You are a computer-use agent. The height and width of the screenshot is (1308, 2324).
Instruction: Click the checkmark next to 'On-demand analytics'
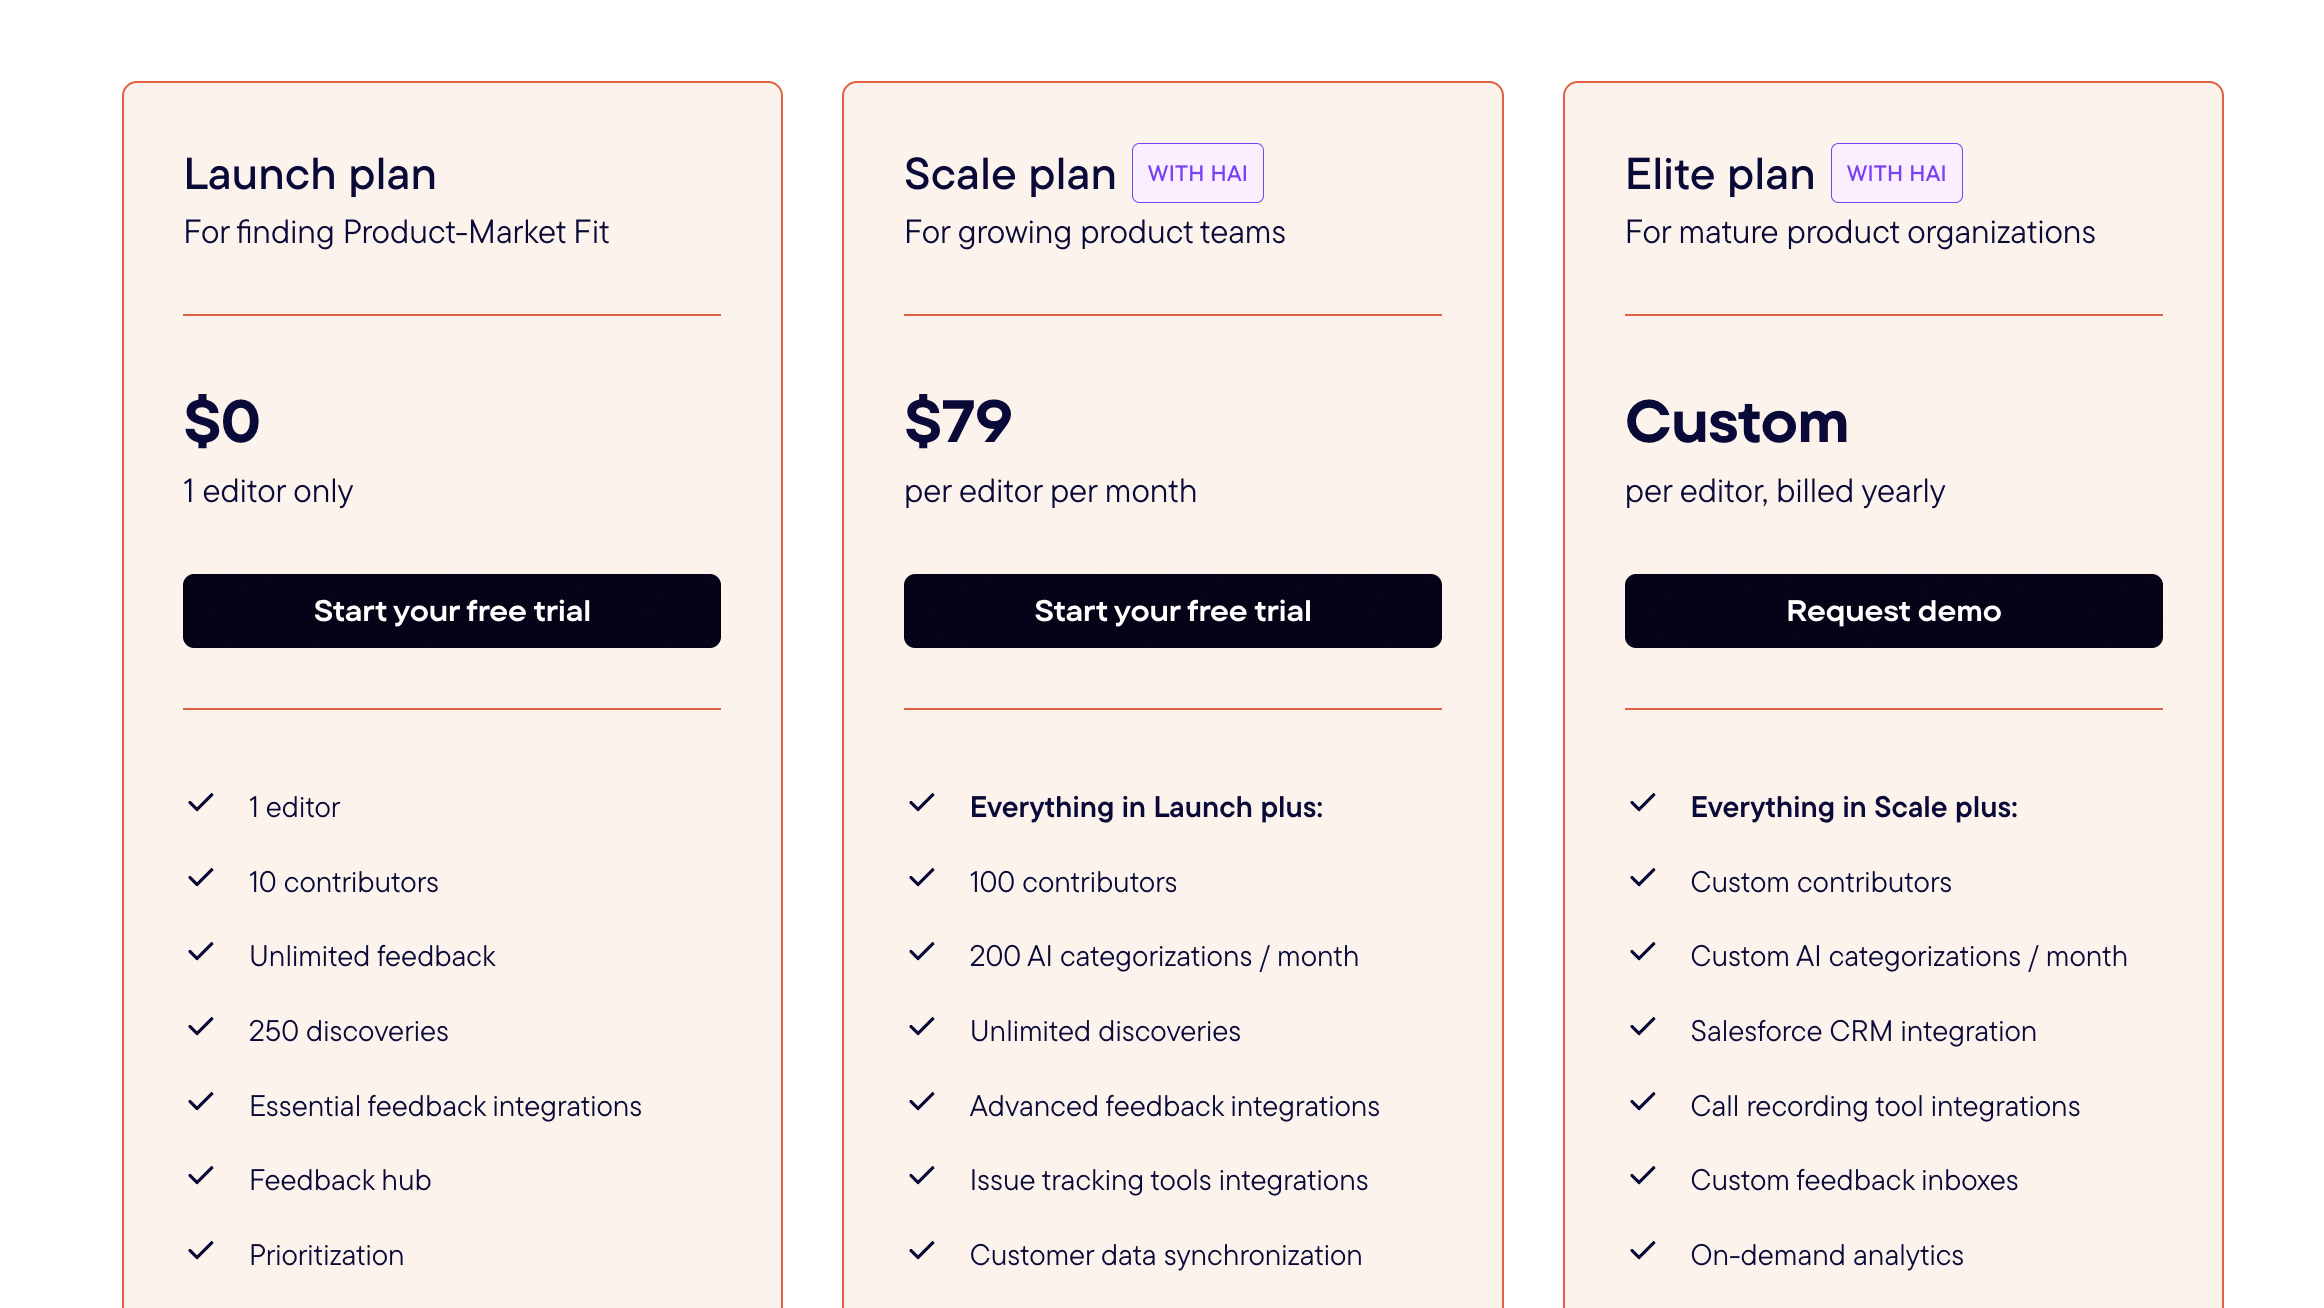[x=1643, y=1252]
